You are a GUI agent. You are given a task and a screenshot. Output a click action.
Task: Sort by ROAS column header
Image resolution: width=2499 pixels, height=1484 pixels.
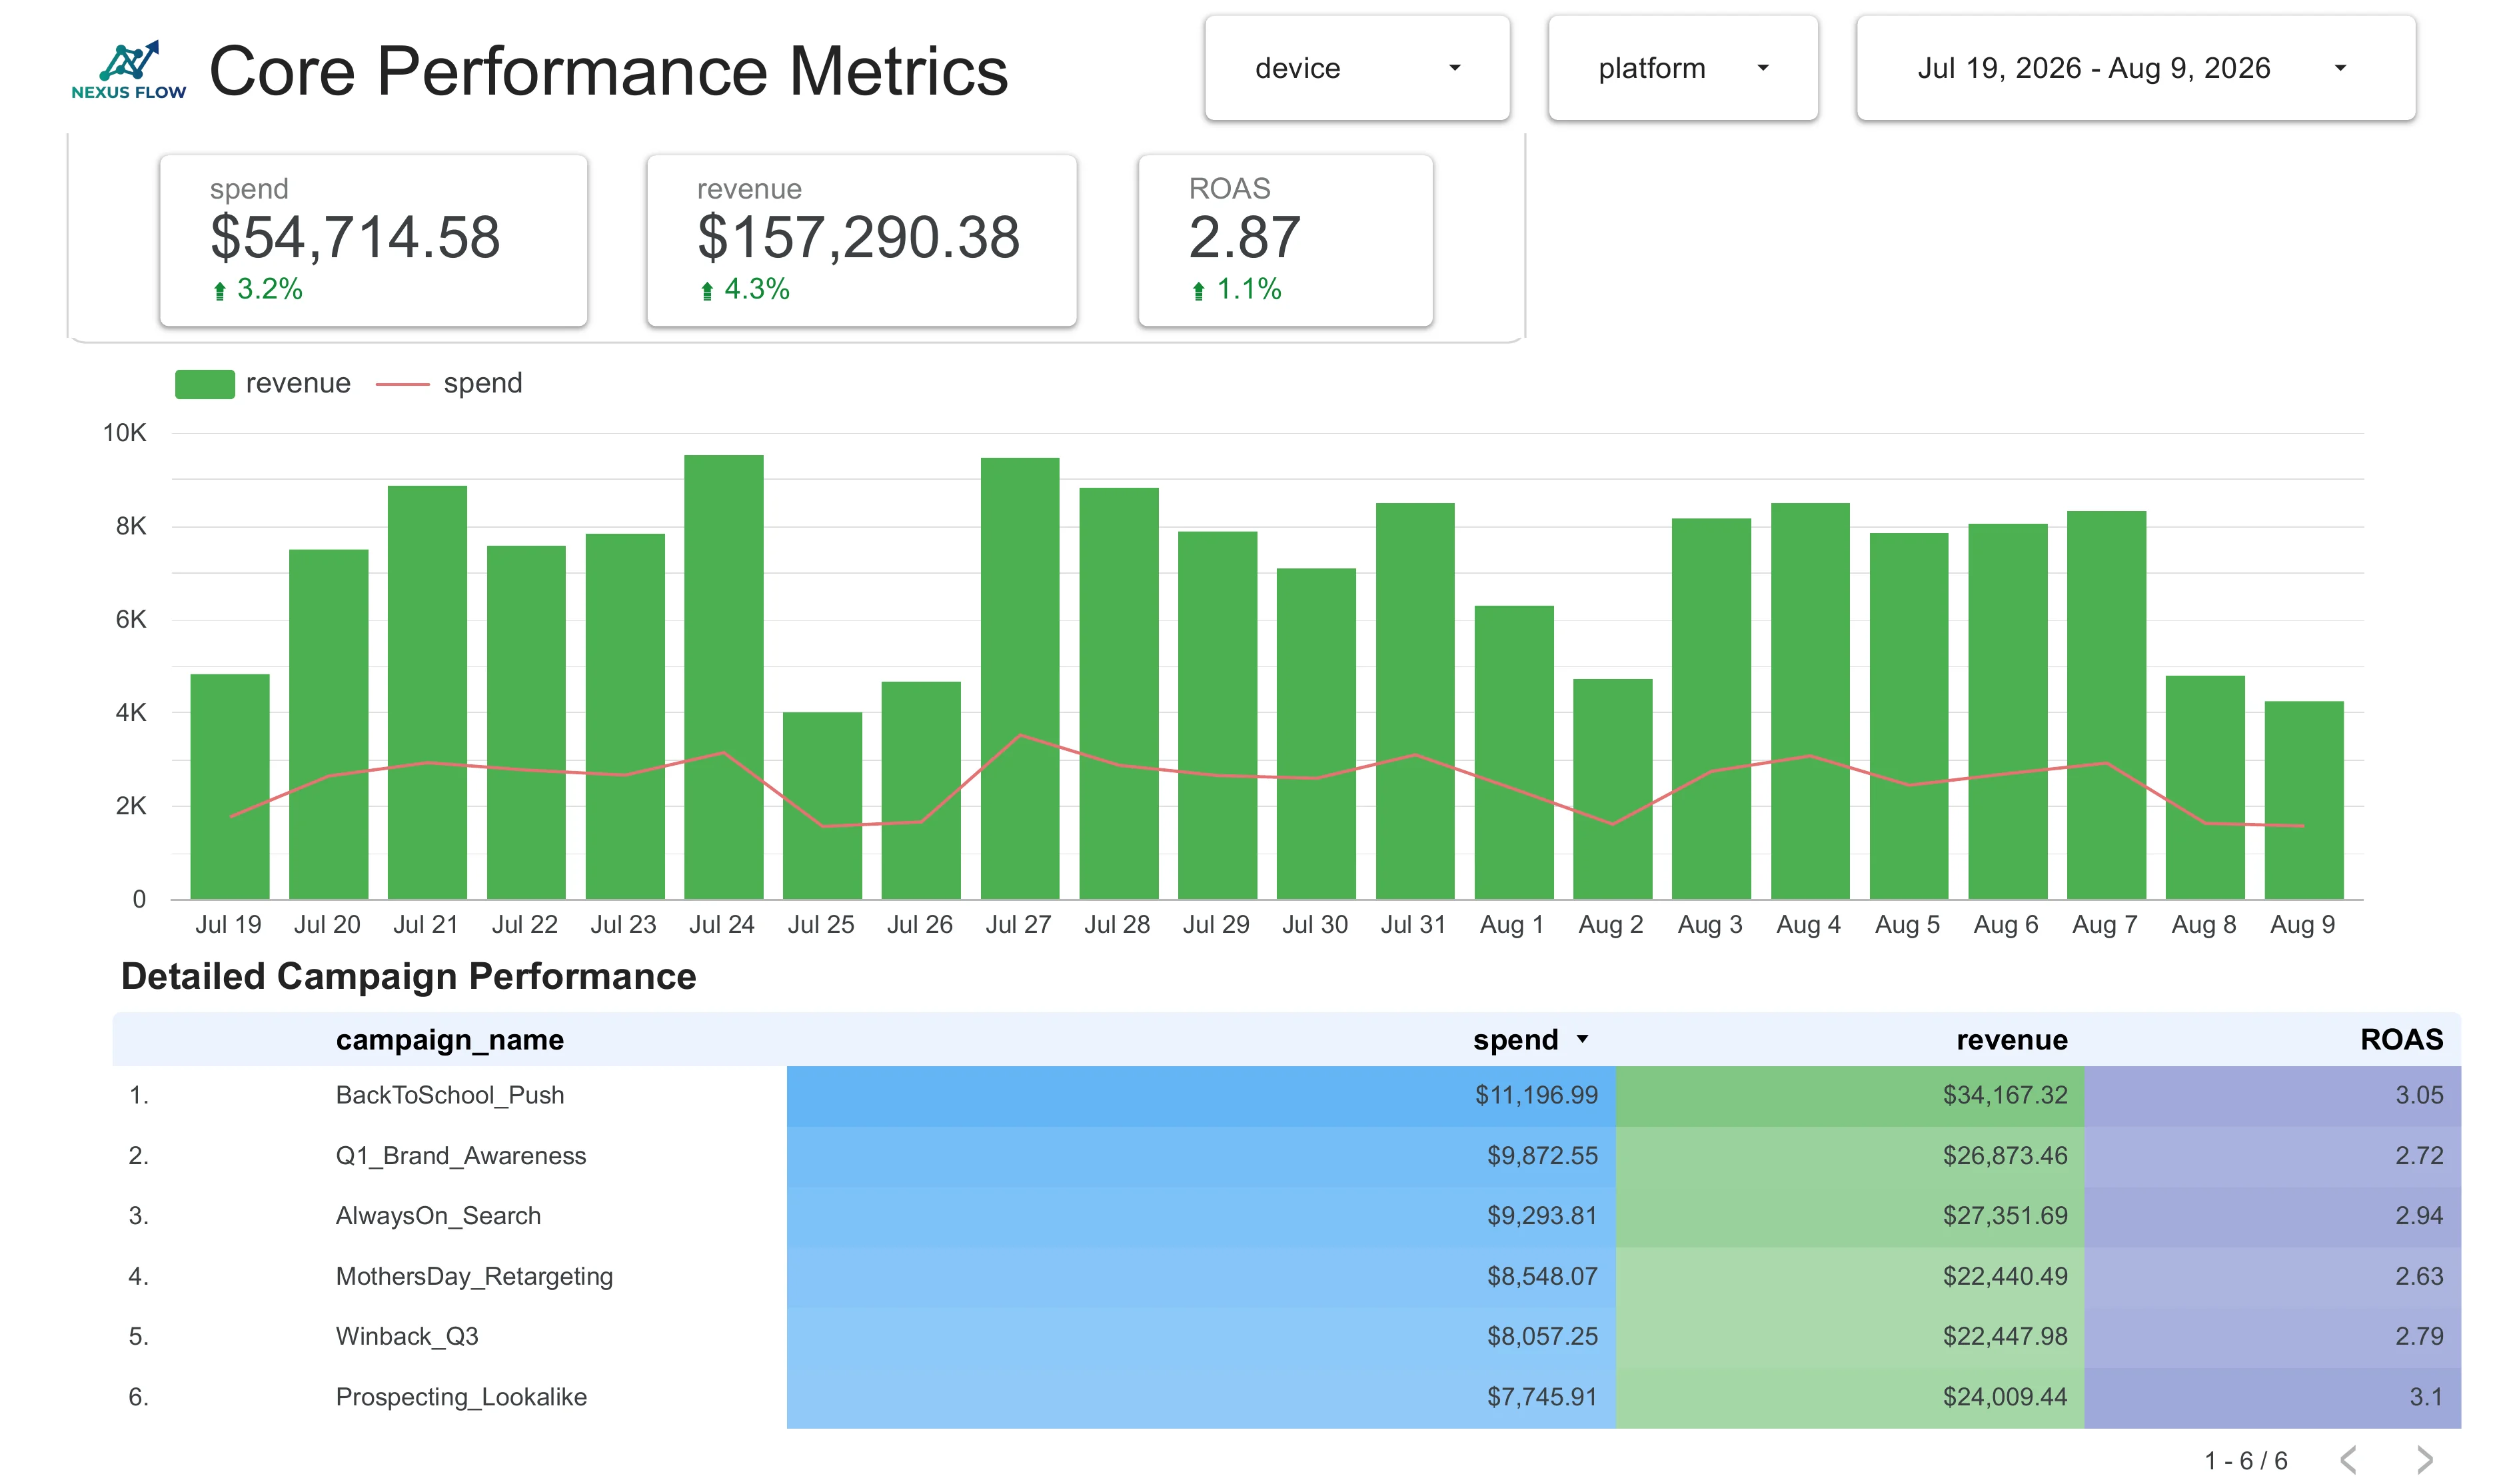[x=2401, y=1040]
